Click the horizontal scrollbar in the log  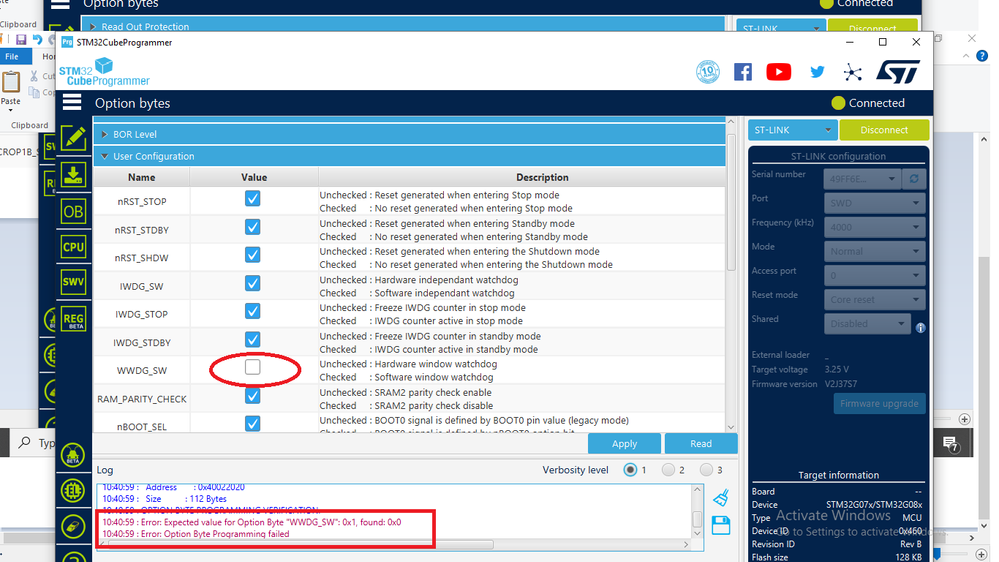click(x=301, y=545)
